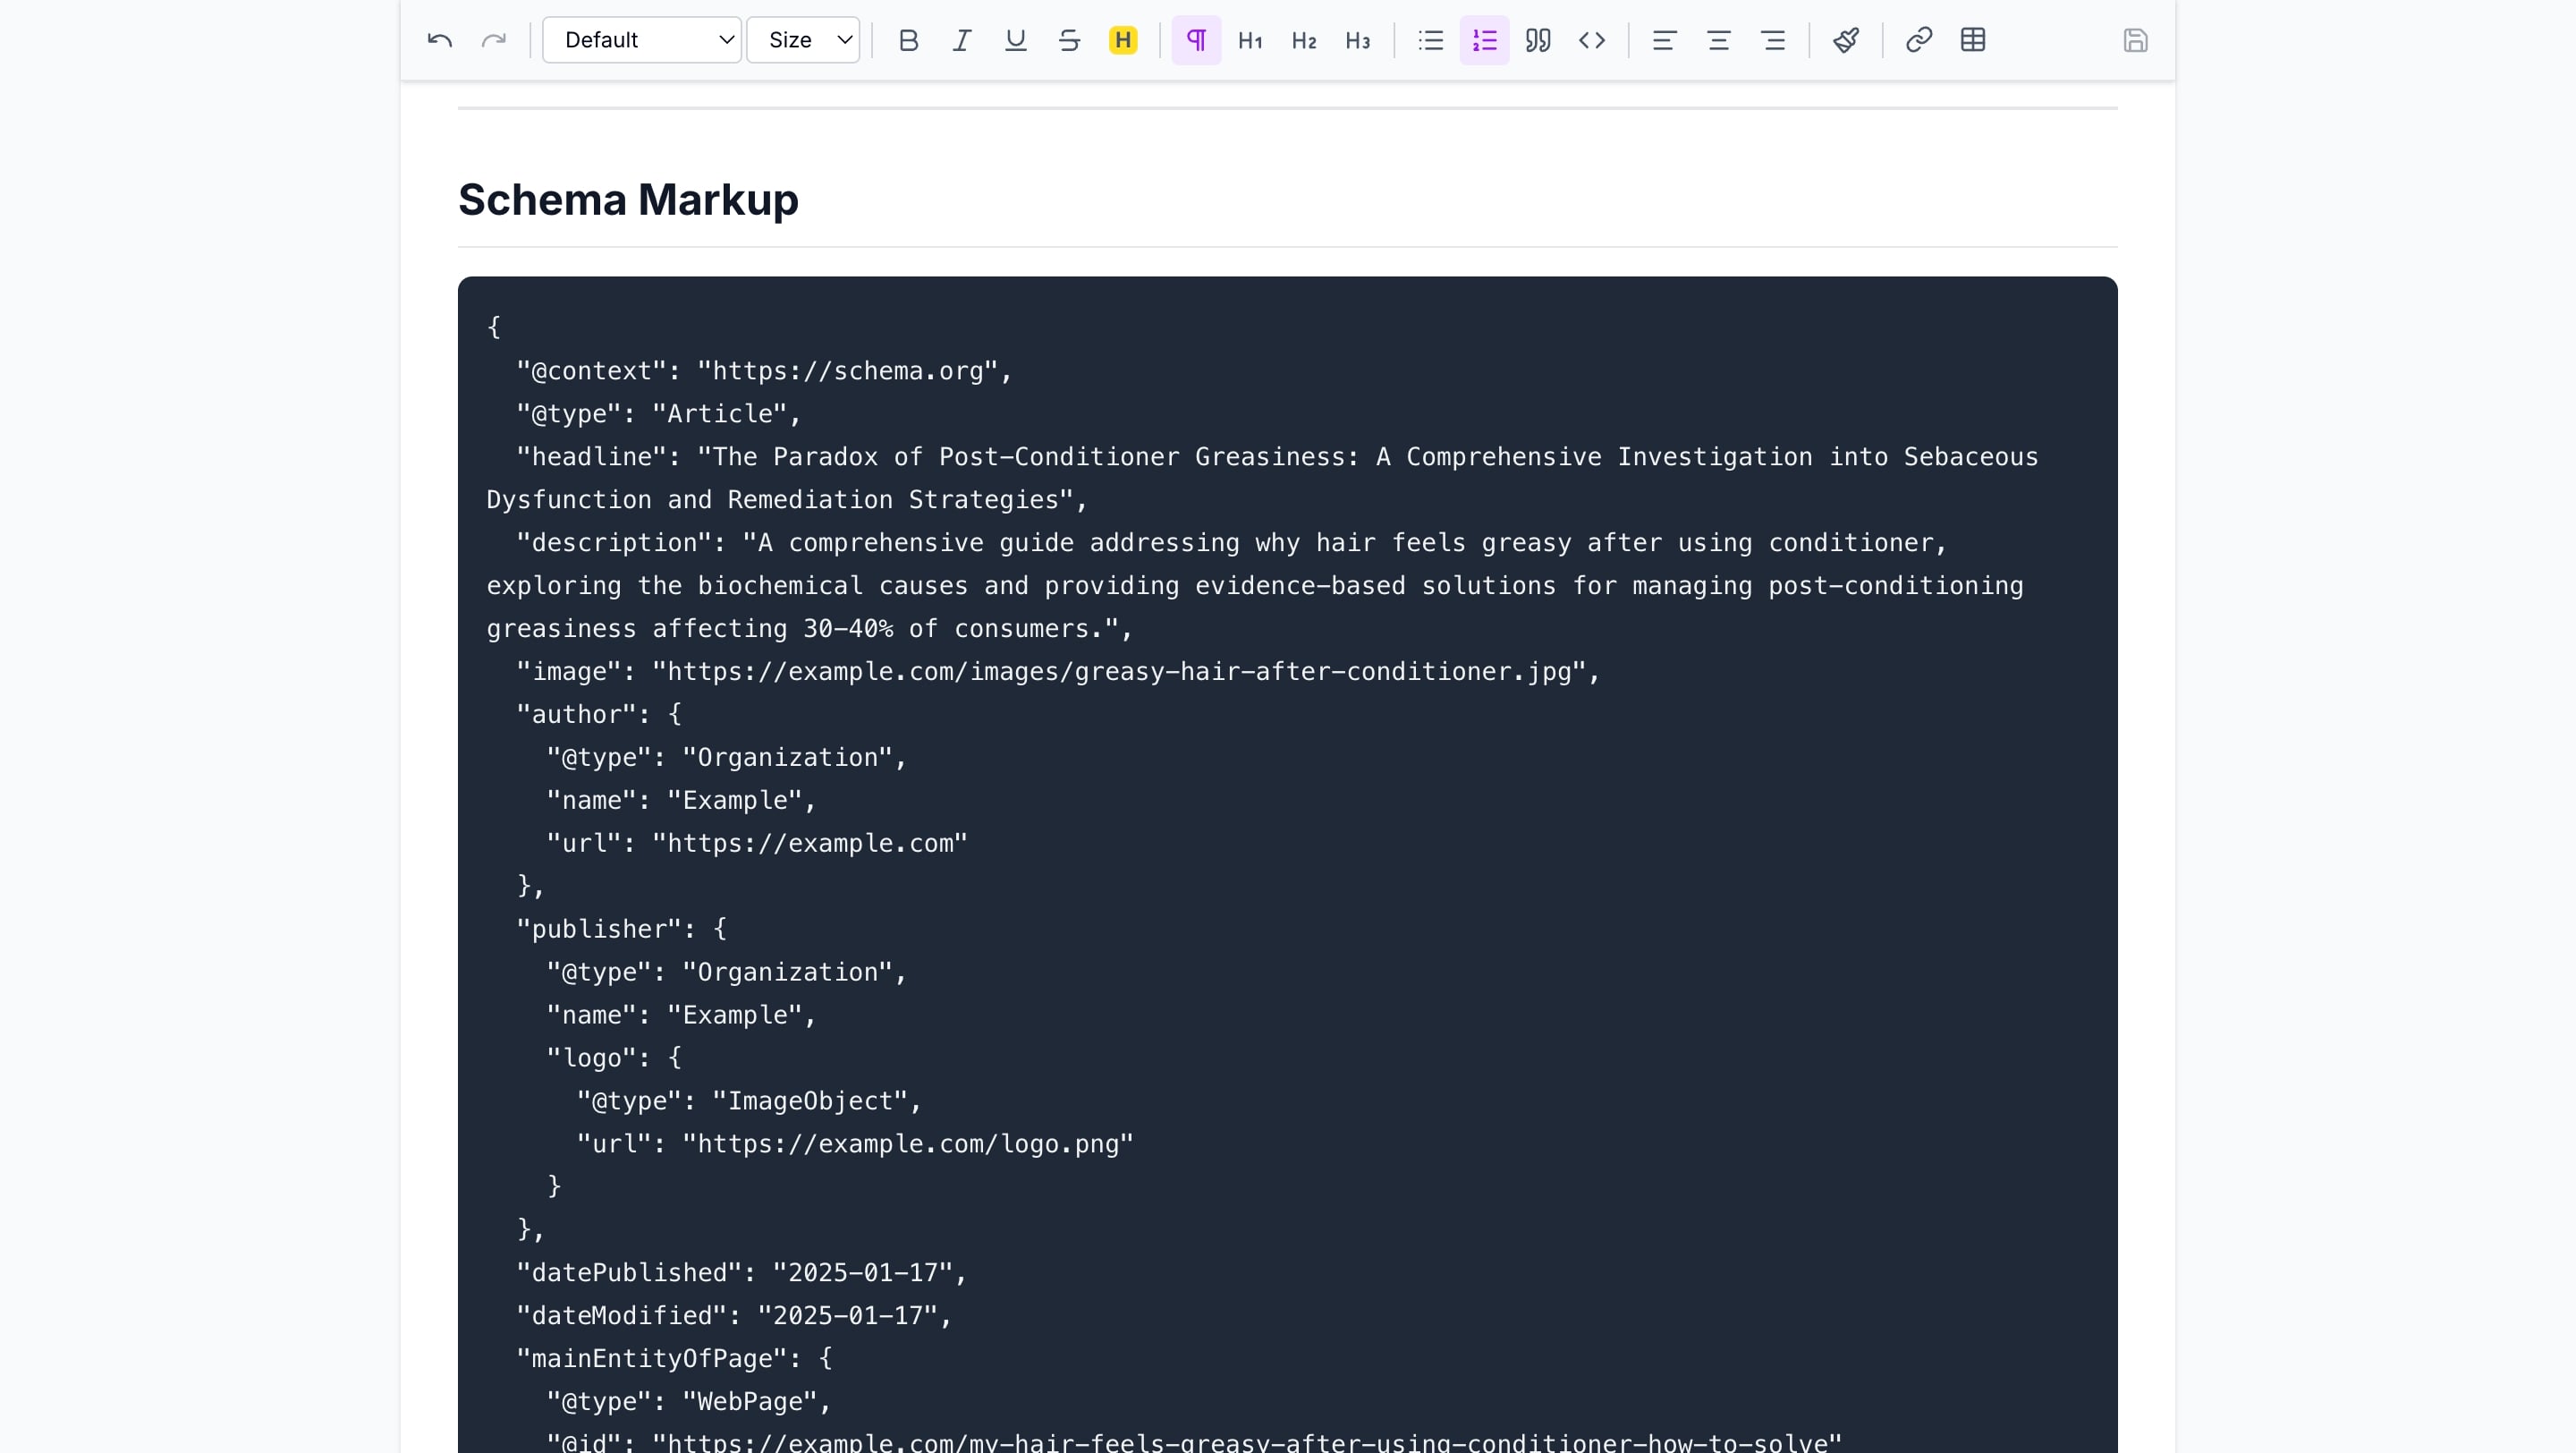Image resolution: width=2576 pixels, height=1453 pixels.
Task: Expand the Size selector chevron
Action: (x=843, y=40)
